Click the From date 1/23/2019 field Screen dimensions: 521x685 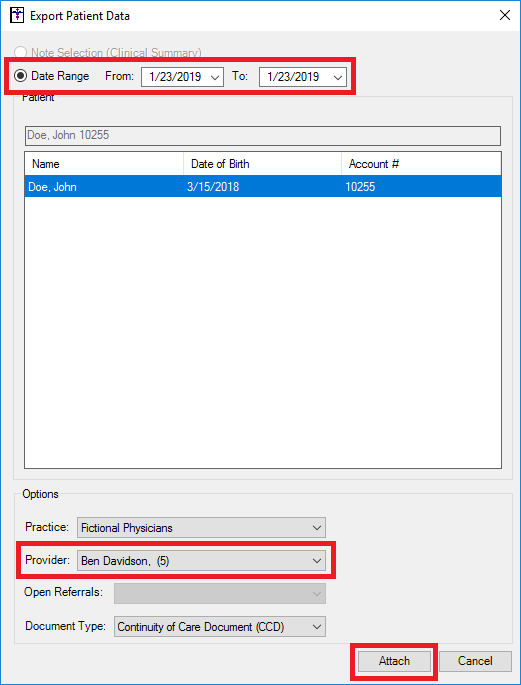pyautogui.click(x=182, y=77)
